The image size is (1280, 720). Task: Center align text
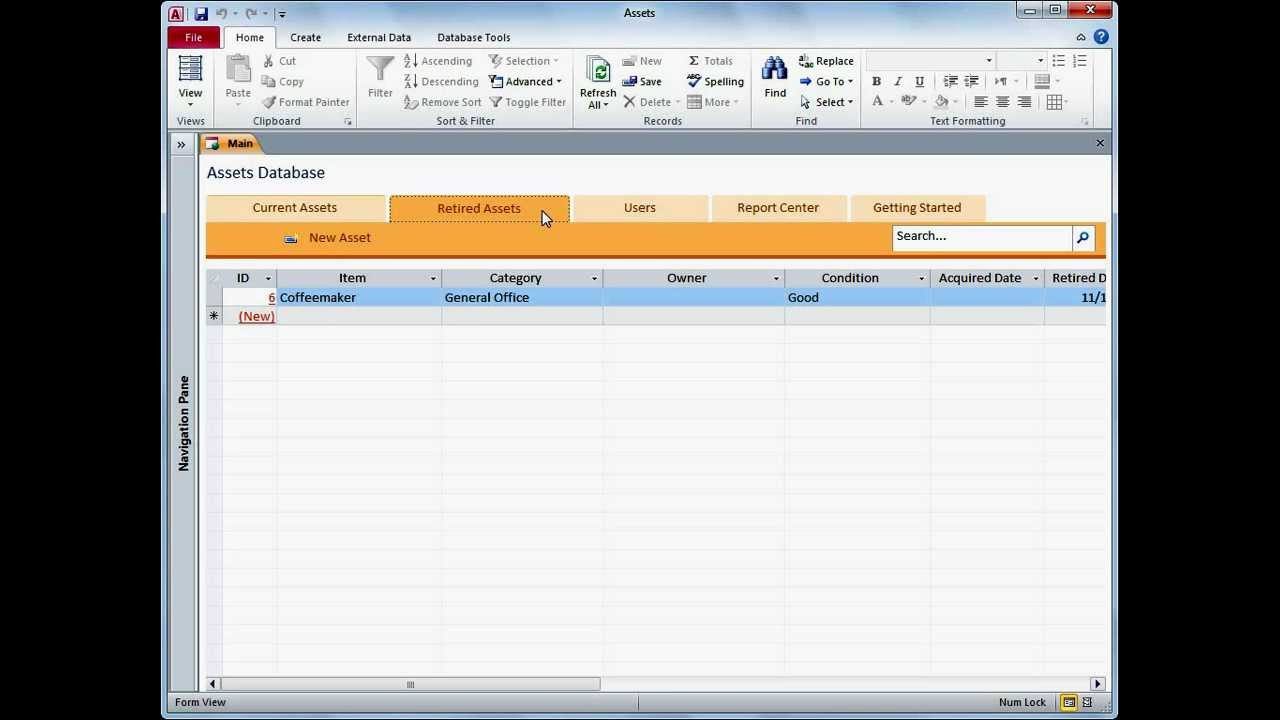(x=1002, y=102)
